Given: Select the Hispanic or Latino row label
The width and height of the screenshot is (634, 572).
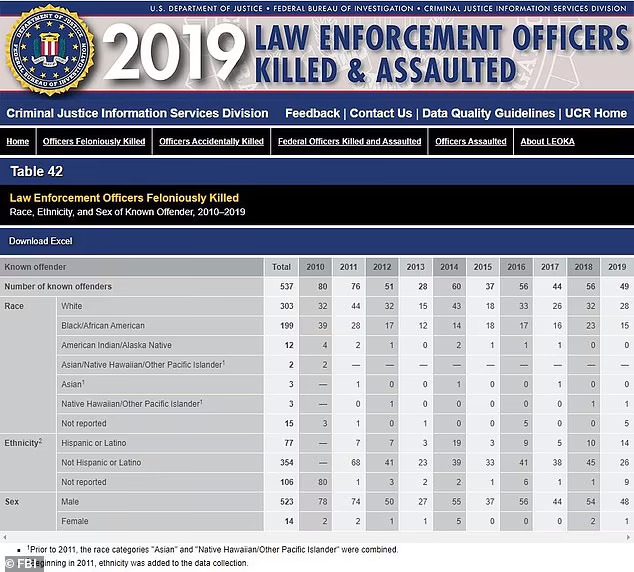Looking at the screenshot, I should coord(94,443).
